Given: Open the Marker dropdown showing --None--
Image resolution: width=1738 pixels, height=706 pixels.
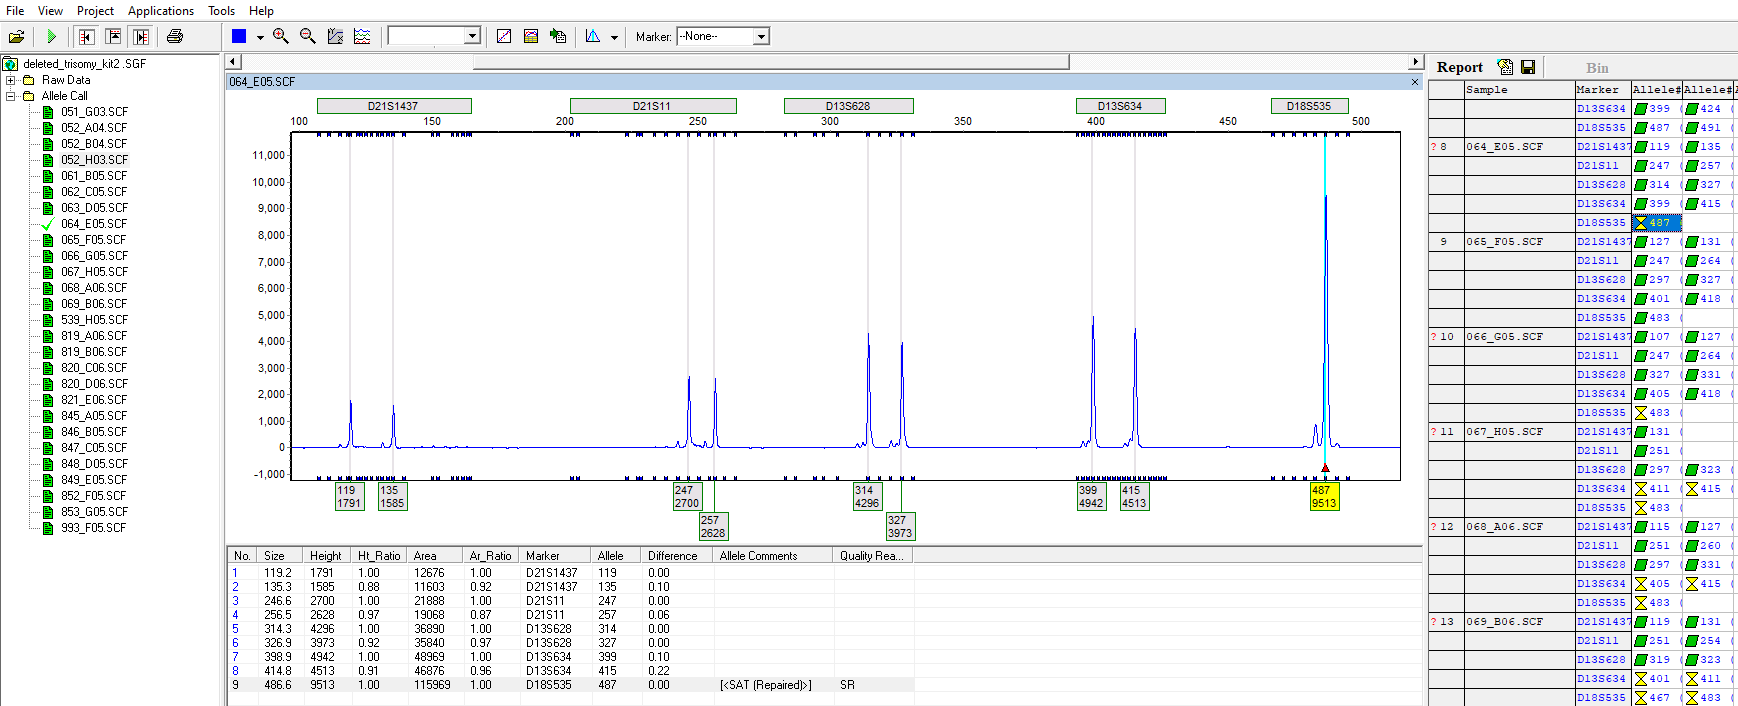Looking at the screenshot, I should coord(723,37).
